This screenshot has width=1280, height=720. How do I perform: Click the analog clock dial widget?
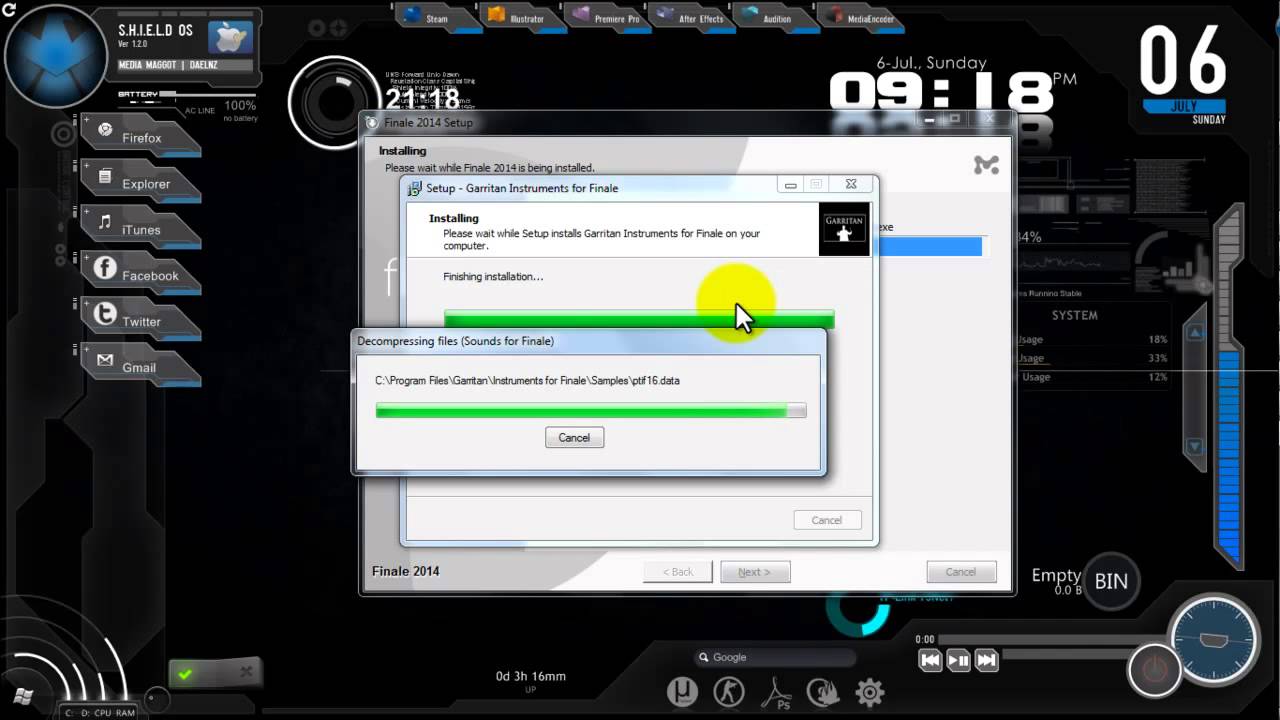(1214, 639)
